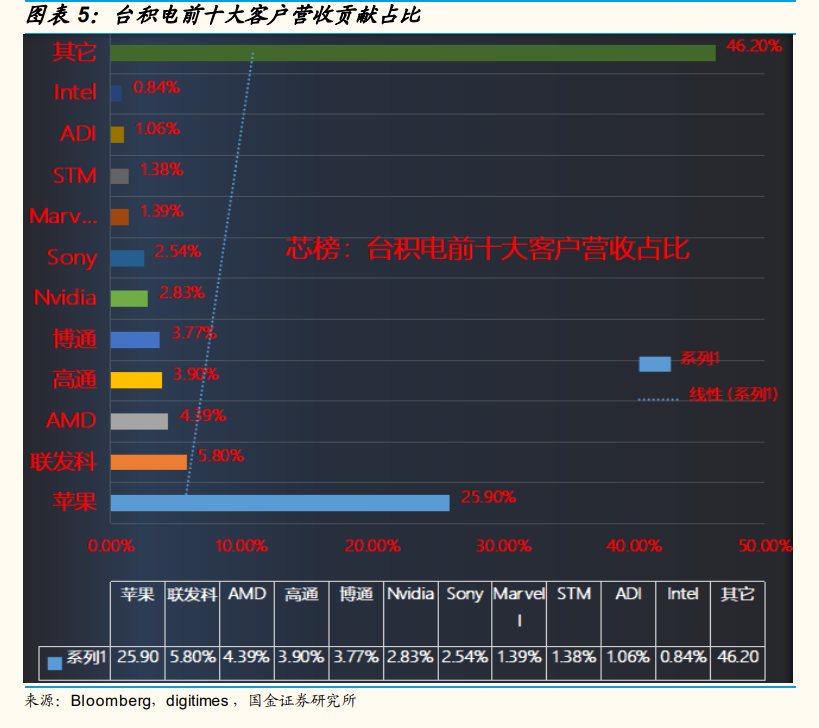Select the 高通 category label on the vertical axis

click(x=74, y=380)
